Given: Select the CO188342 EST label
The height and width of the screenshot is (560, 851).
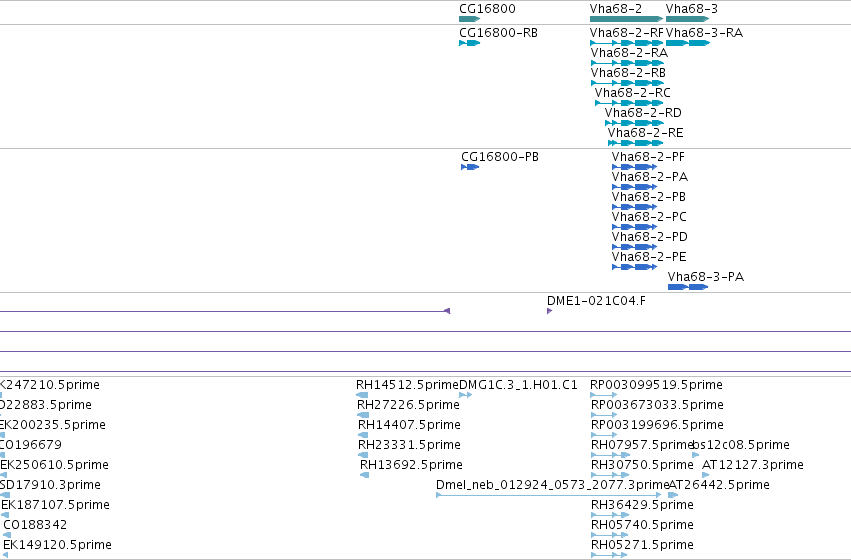Looking at the screenshot, I should [x=35, y=525].
